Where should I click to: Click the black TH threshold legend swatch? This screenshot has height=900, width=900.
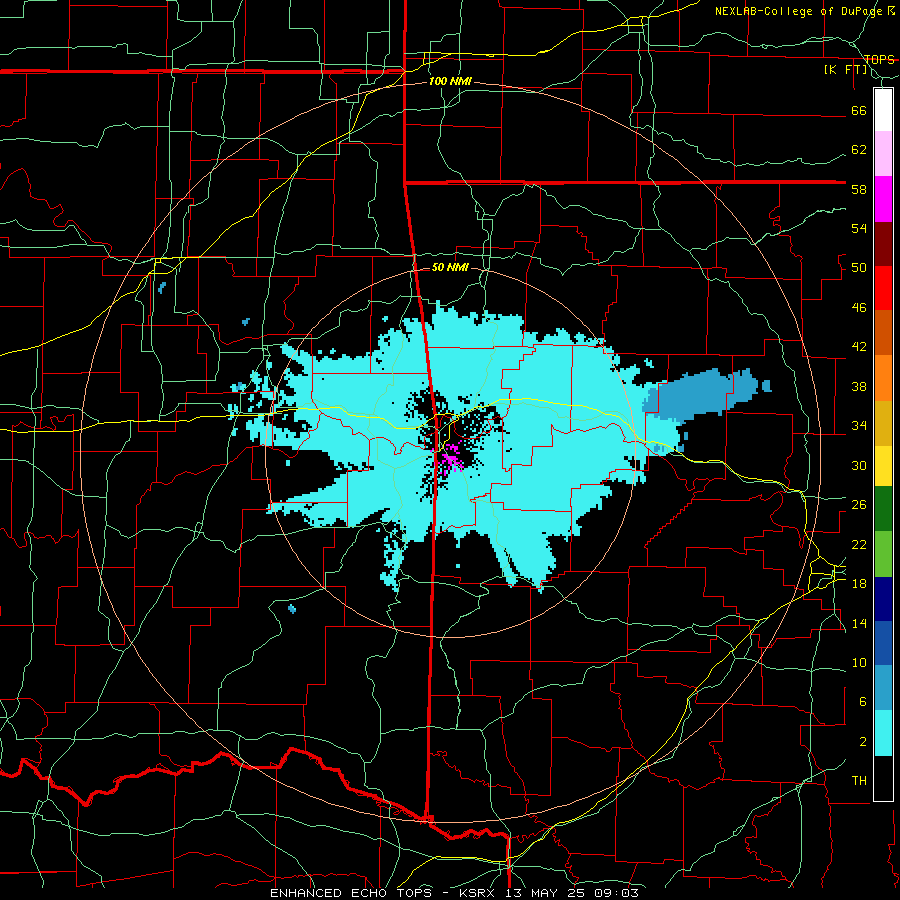[883, 778]
